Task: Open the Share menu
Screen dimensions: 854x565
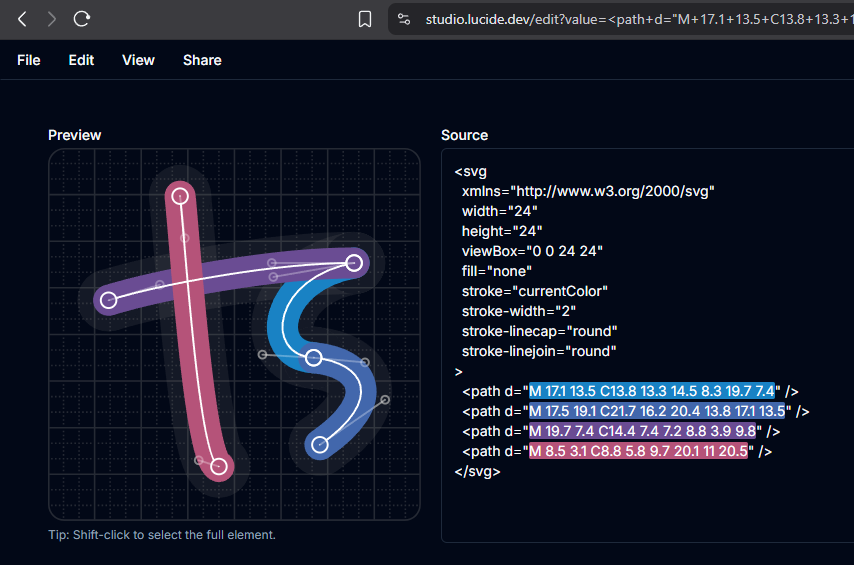Action: (x=202, y=60)
